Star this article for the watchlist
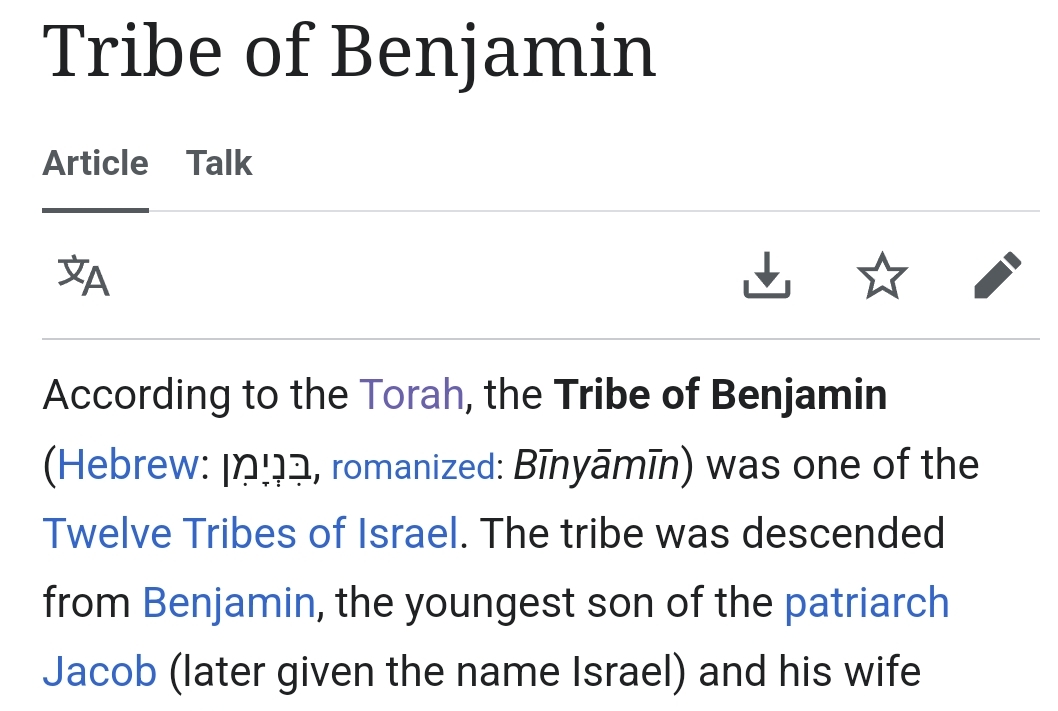 pos(883,276)
